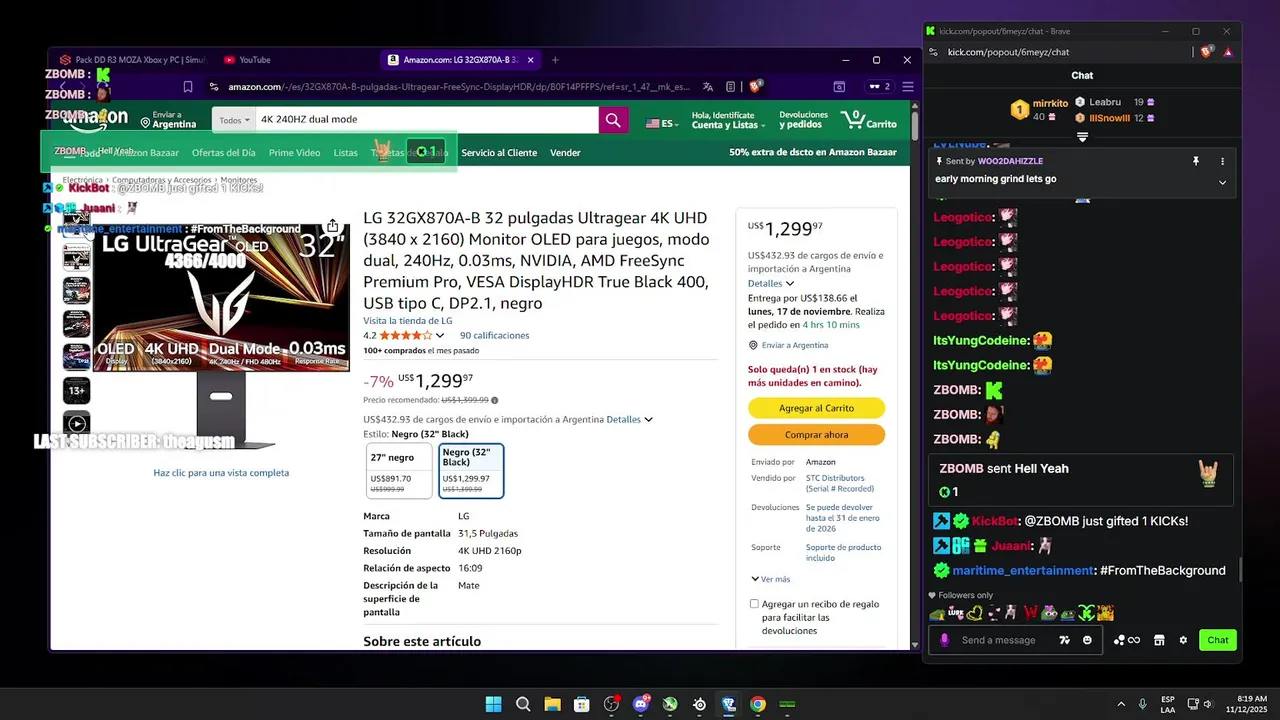Select the Negro (32" Black) style option

click(471, 470)
